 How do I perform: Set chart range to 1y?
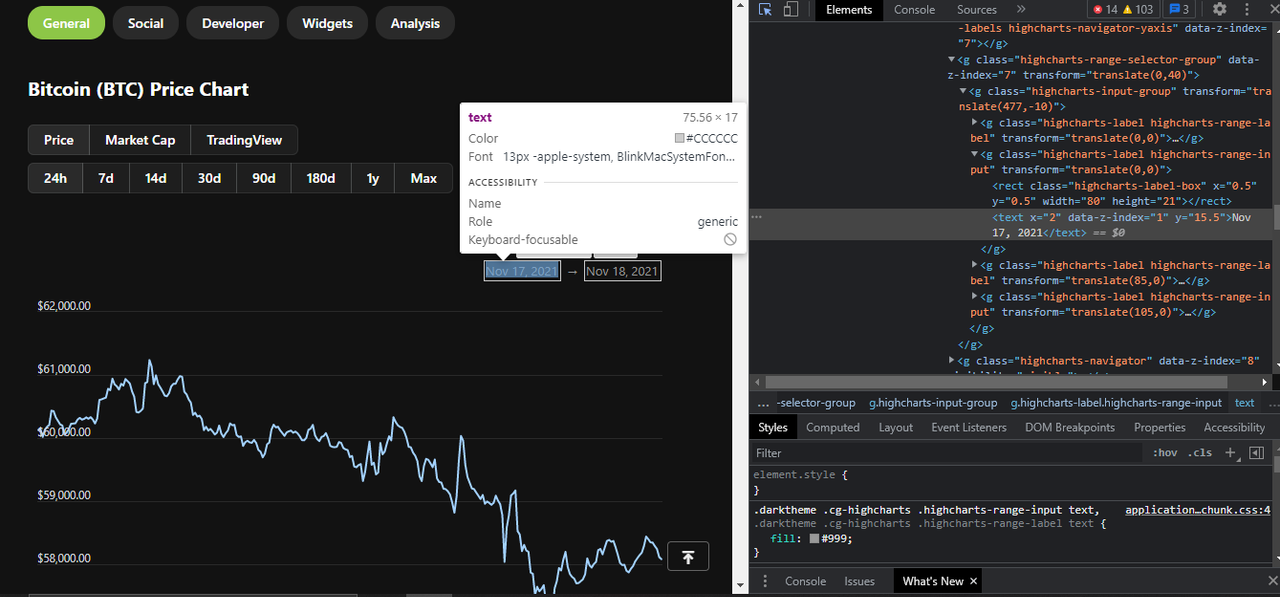373,178
